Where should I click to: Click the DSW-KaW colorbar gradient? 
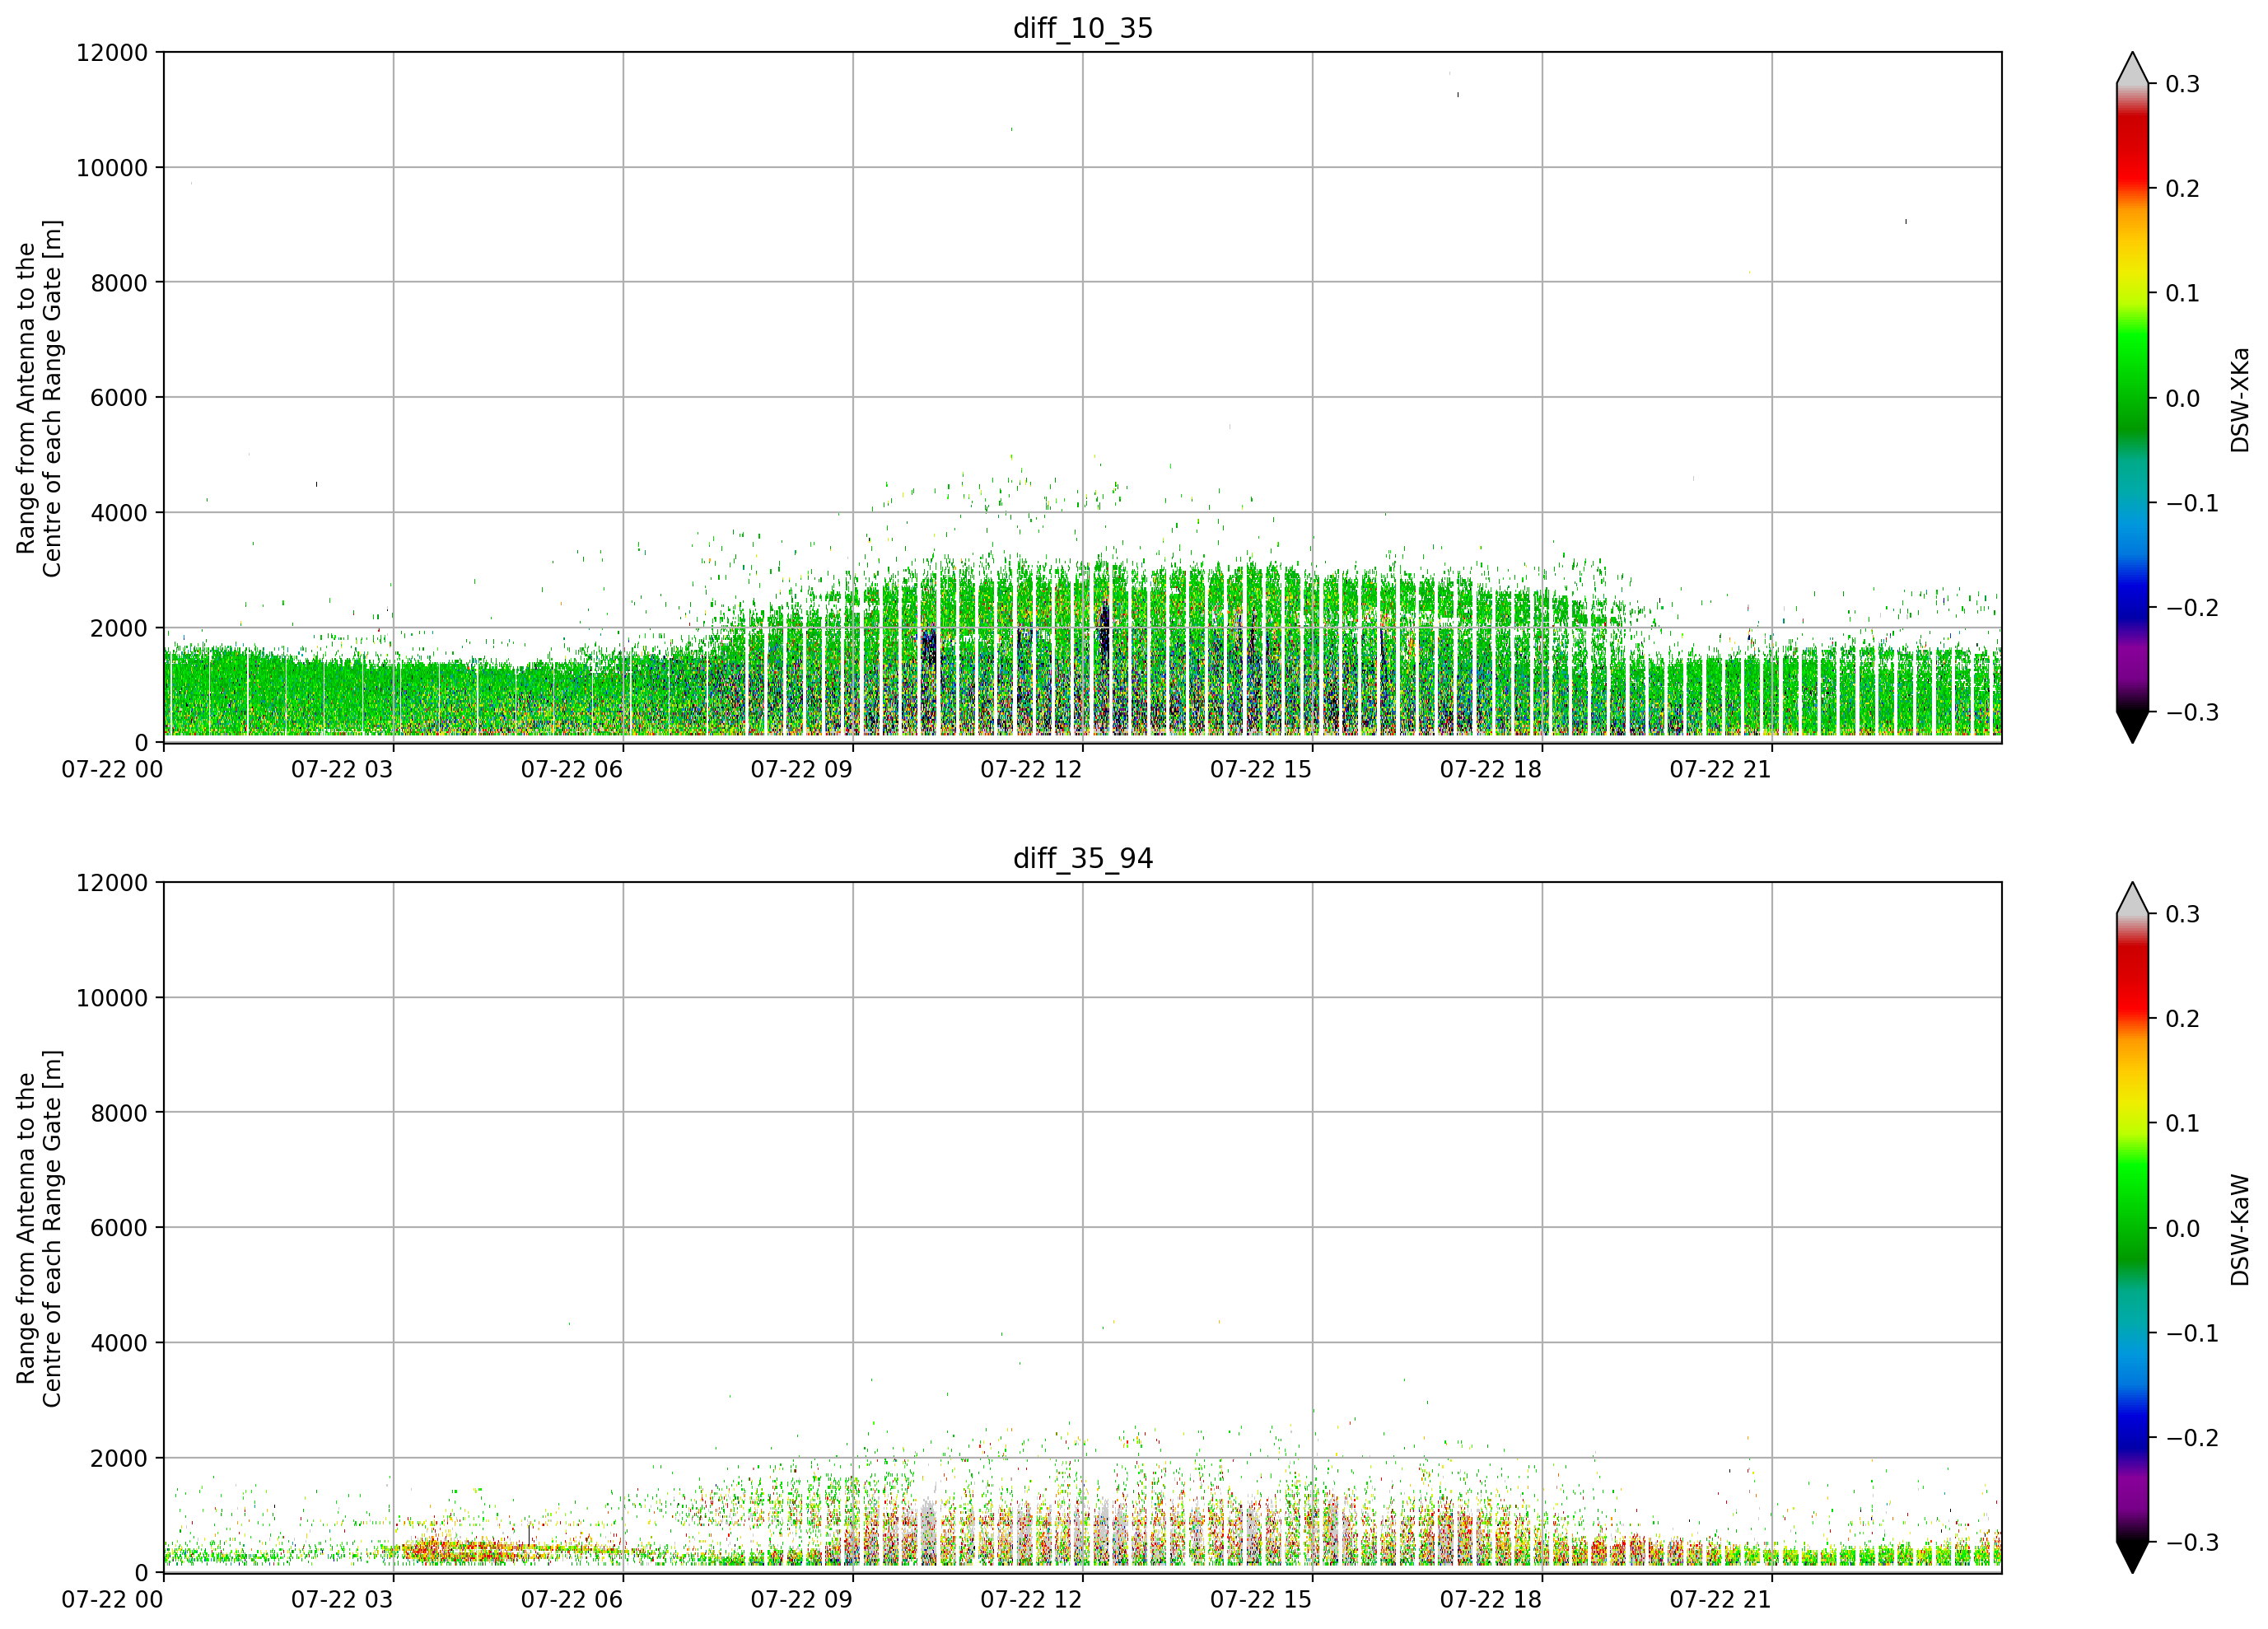click(x=2133, y=1228)
